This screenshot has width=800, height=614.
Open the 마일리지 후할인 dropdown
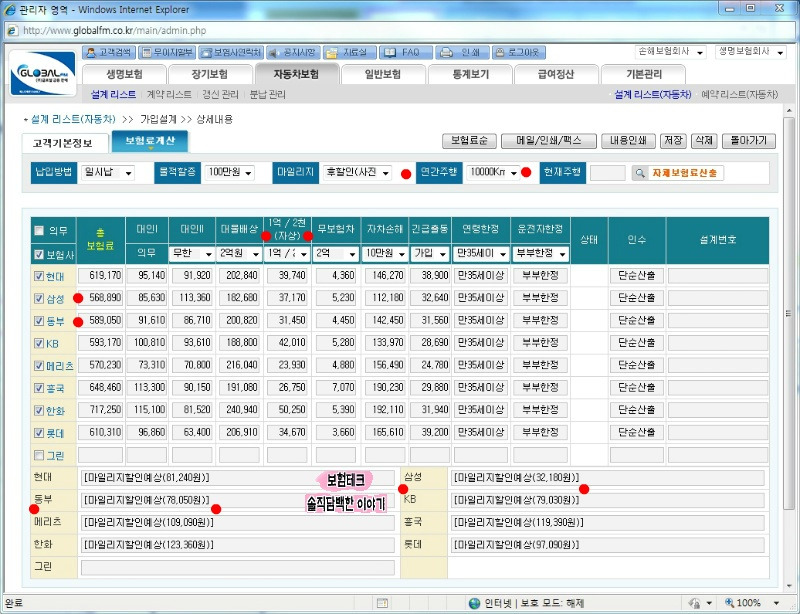[x=357, y=173]
